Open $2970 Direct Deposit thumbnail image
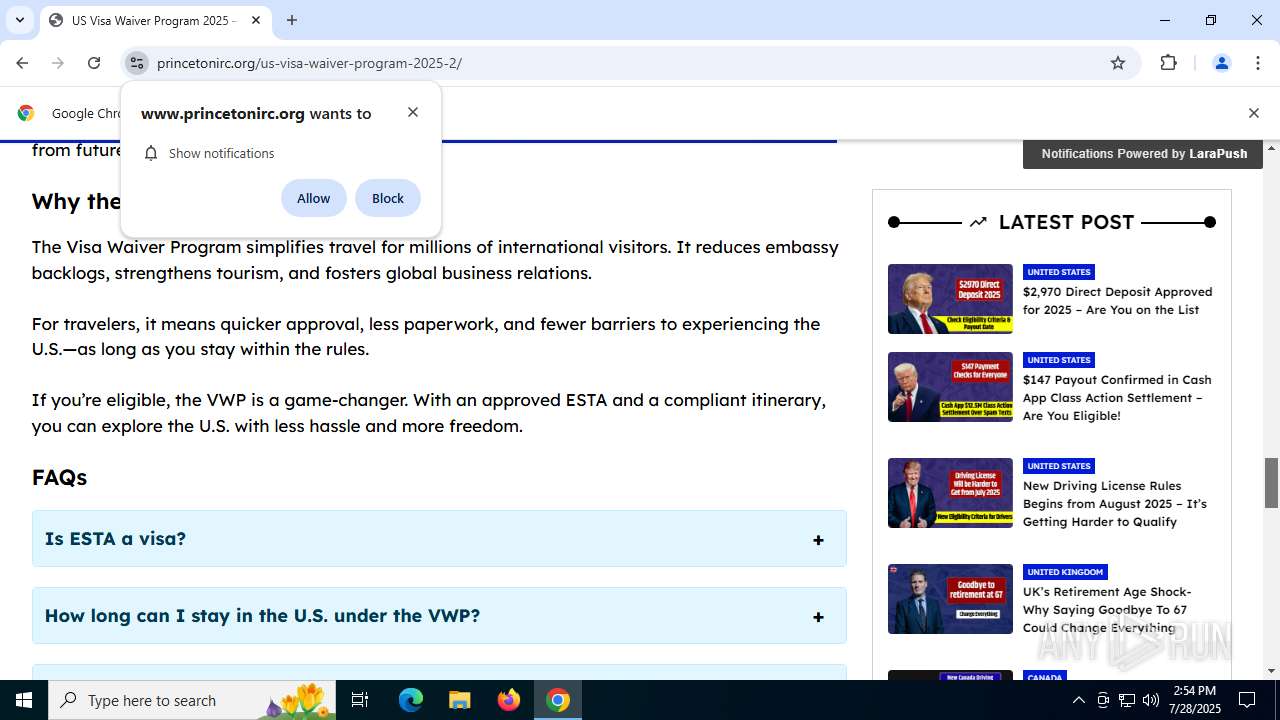Viewport: 1280px width, 720px height. (x=950, y=299)
